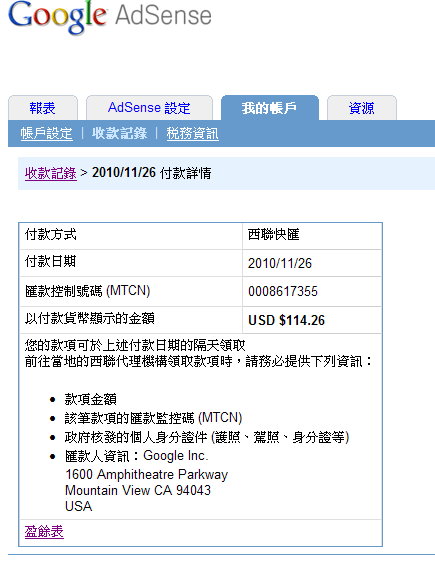Open the 資源 tab
Screen dimensions: 435x561
tap(362, 108)
